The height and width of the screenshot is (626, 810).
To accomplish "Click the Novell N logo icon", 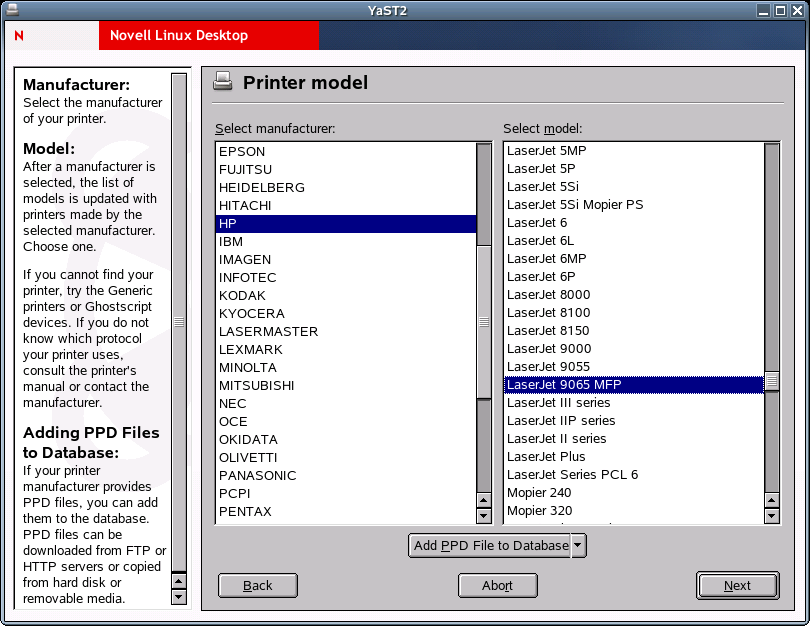I will click(19, 36).
